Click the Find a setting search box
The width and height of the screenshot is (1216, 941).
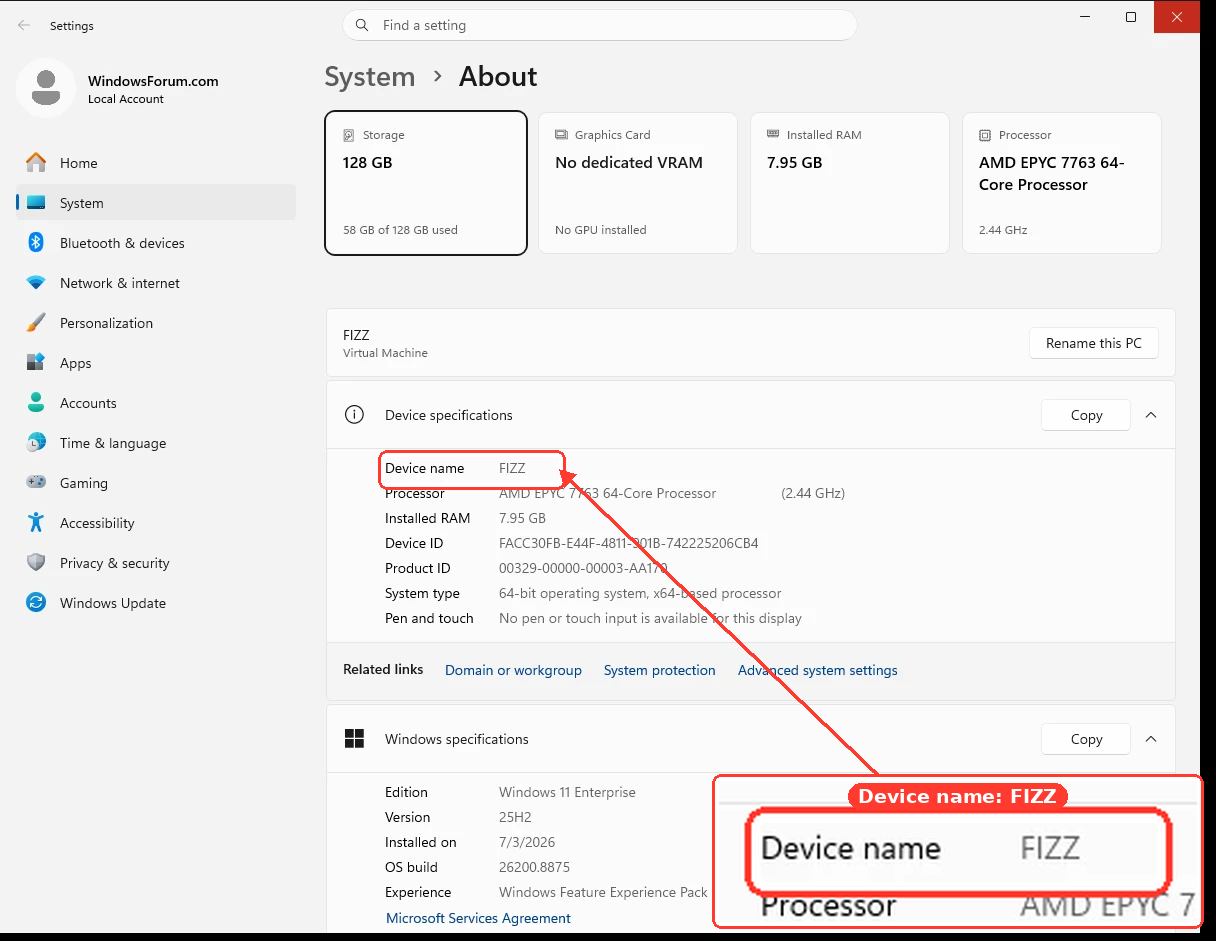coord(600,25)
